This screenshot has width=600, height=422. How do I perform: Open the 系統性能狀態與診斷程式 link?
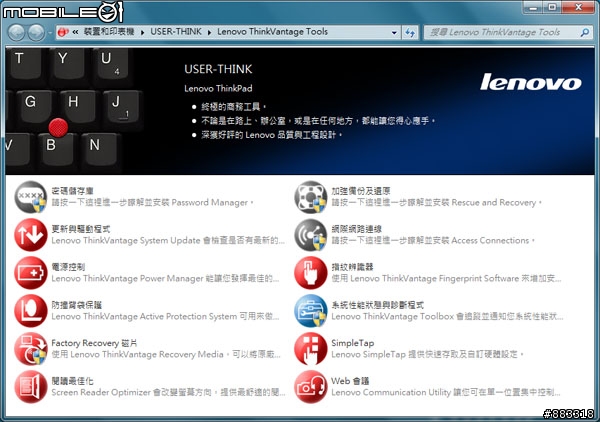378,305
